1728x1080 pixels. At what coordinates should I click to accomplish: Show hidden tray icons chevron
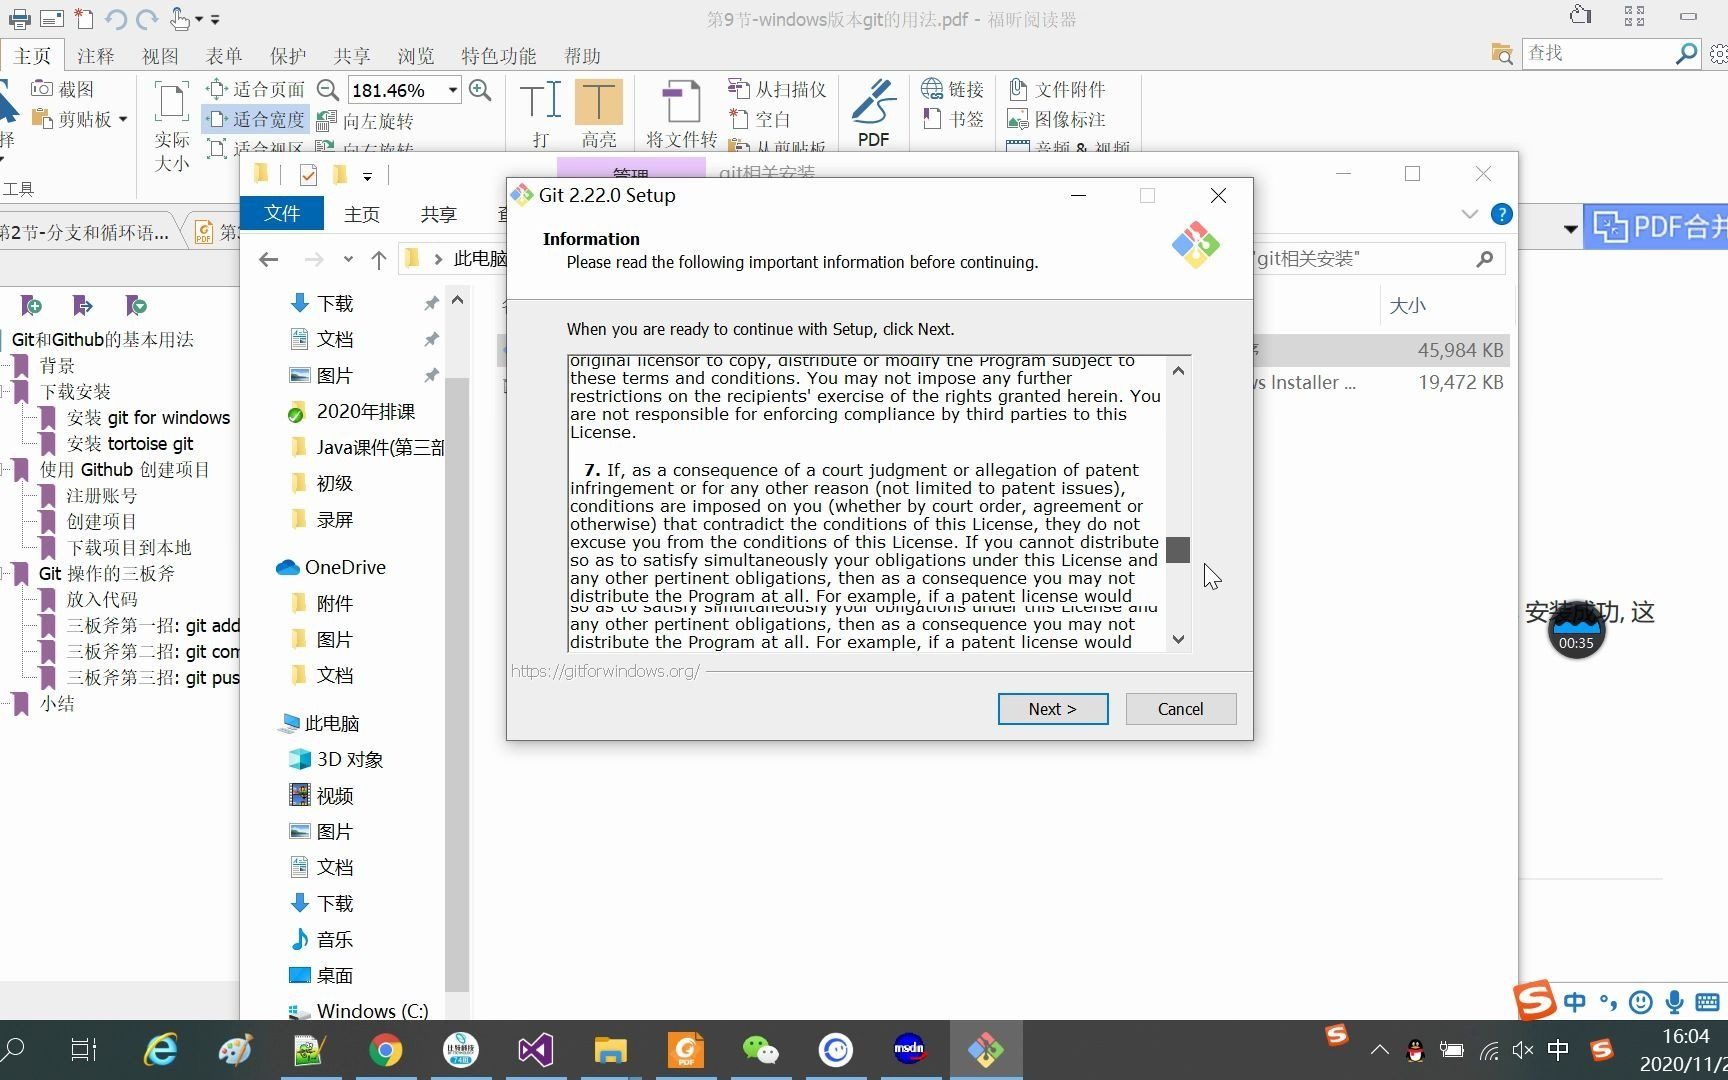click(x=1379, y=1050)
